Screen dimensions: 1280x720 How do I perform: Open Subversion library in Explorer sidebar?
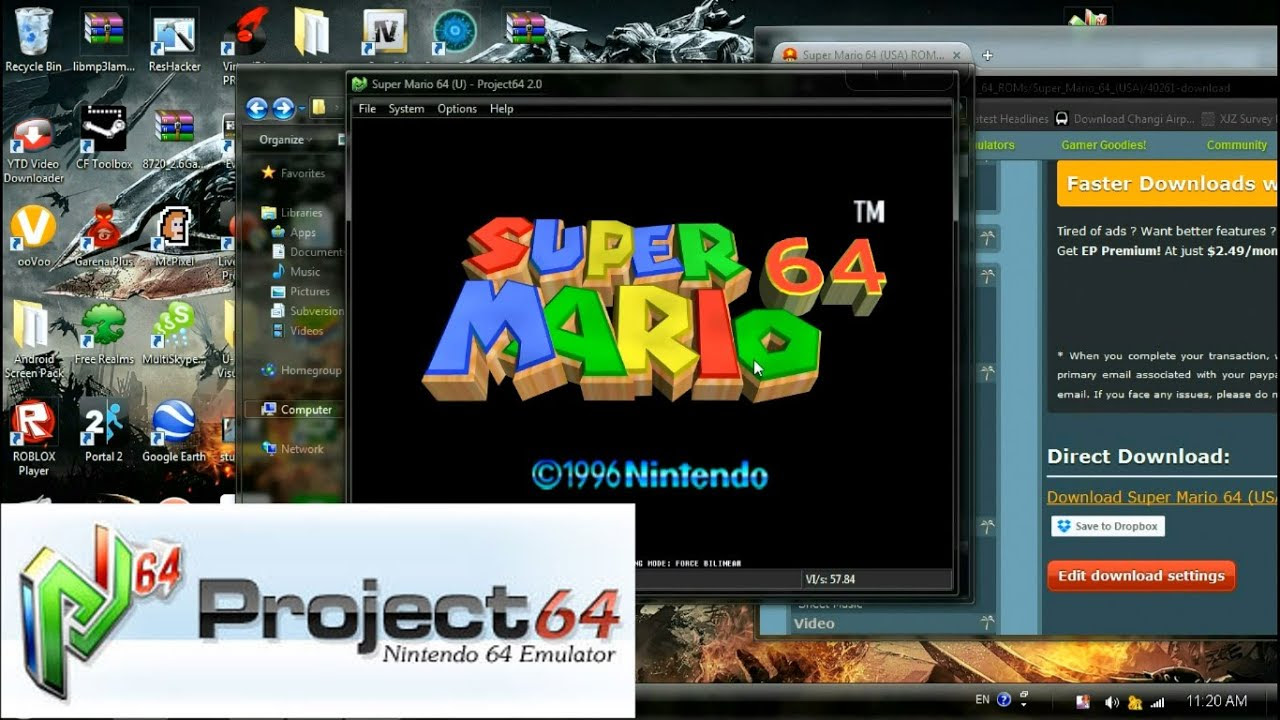pos(307,311)
